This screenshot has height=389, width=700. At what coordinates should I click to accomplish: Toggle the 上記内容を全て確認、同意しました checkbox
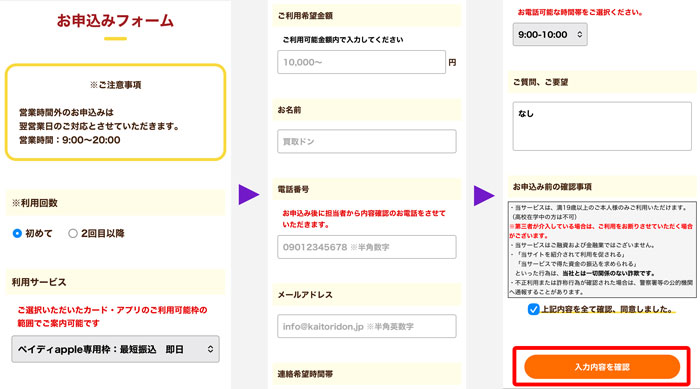point(533,309)
